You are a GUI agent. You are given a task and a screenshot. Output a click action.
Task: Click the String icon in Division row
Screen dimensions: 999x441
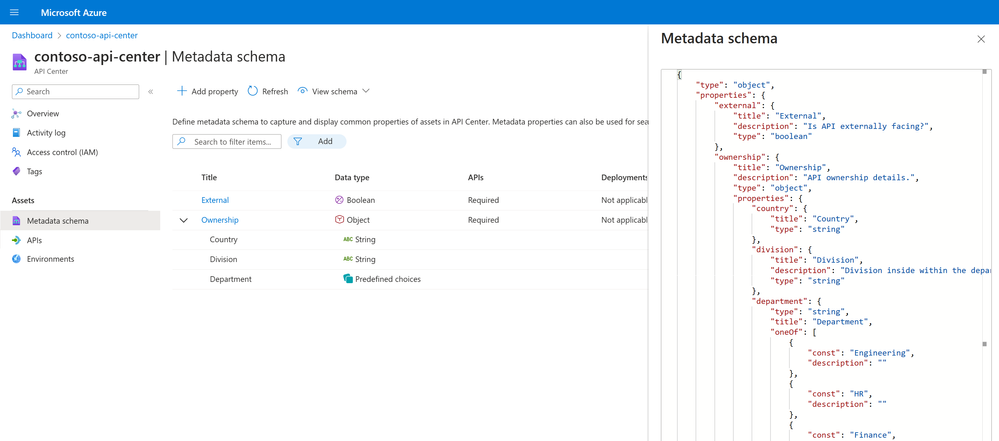348,259
